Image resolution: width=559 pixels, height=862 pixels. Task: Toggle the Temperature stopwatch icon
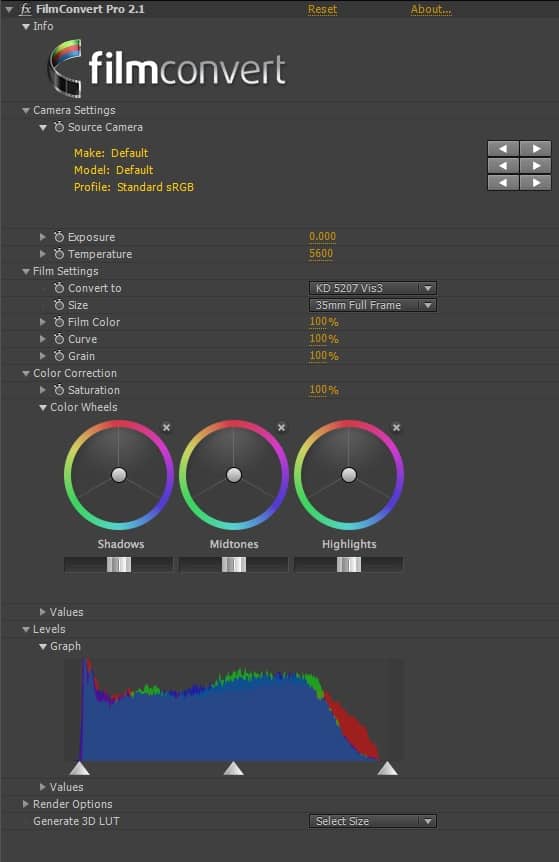pos(59,254)
